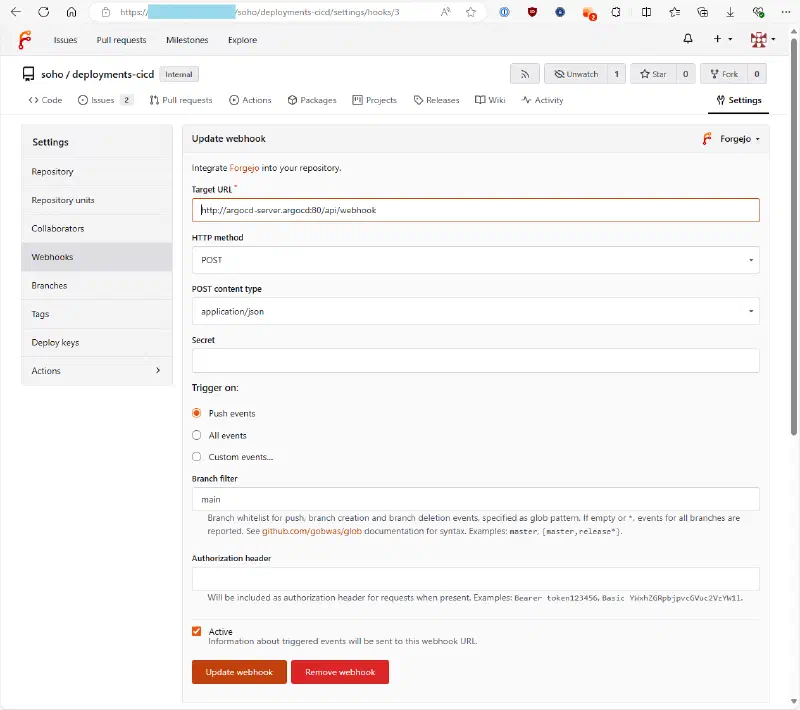800x710 pixels.
Task: Open Deploy keys settings in sidebar
Action: click(96, 343)
